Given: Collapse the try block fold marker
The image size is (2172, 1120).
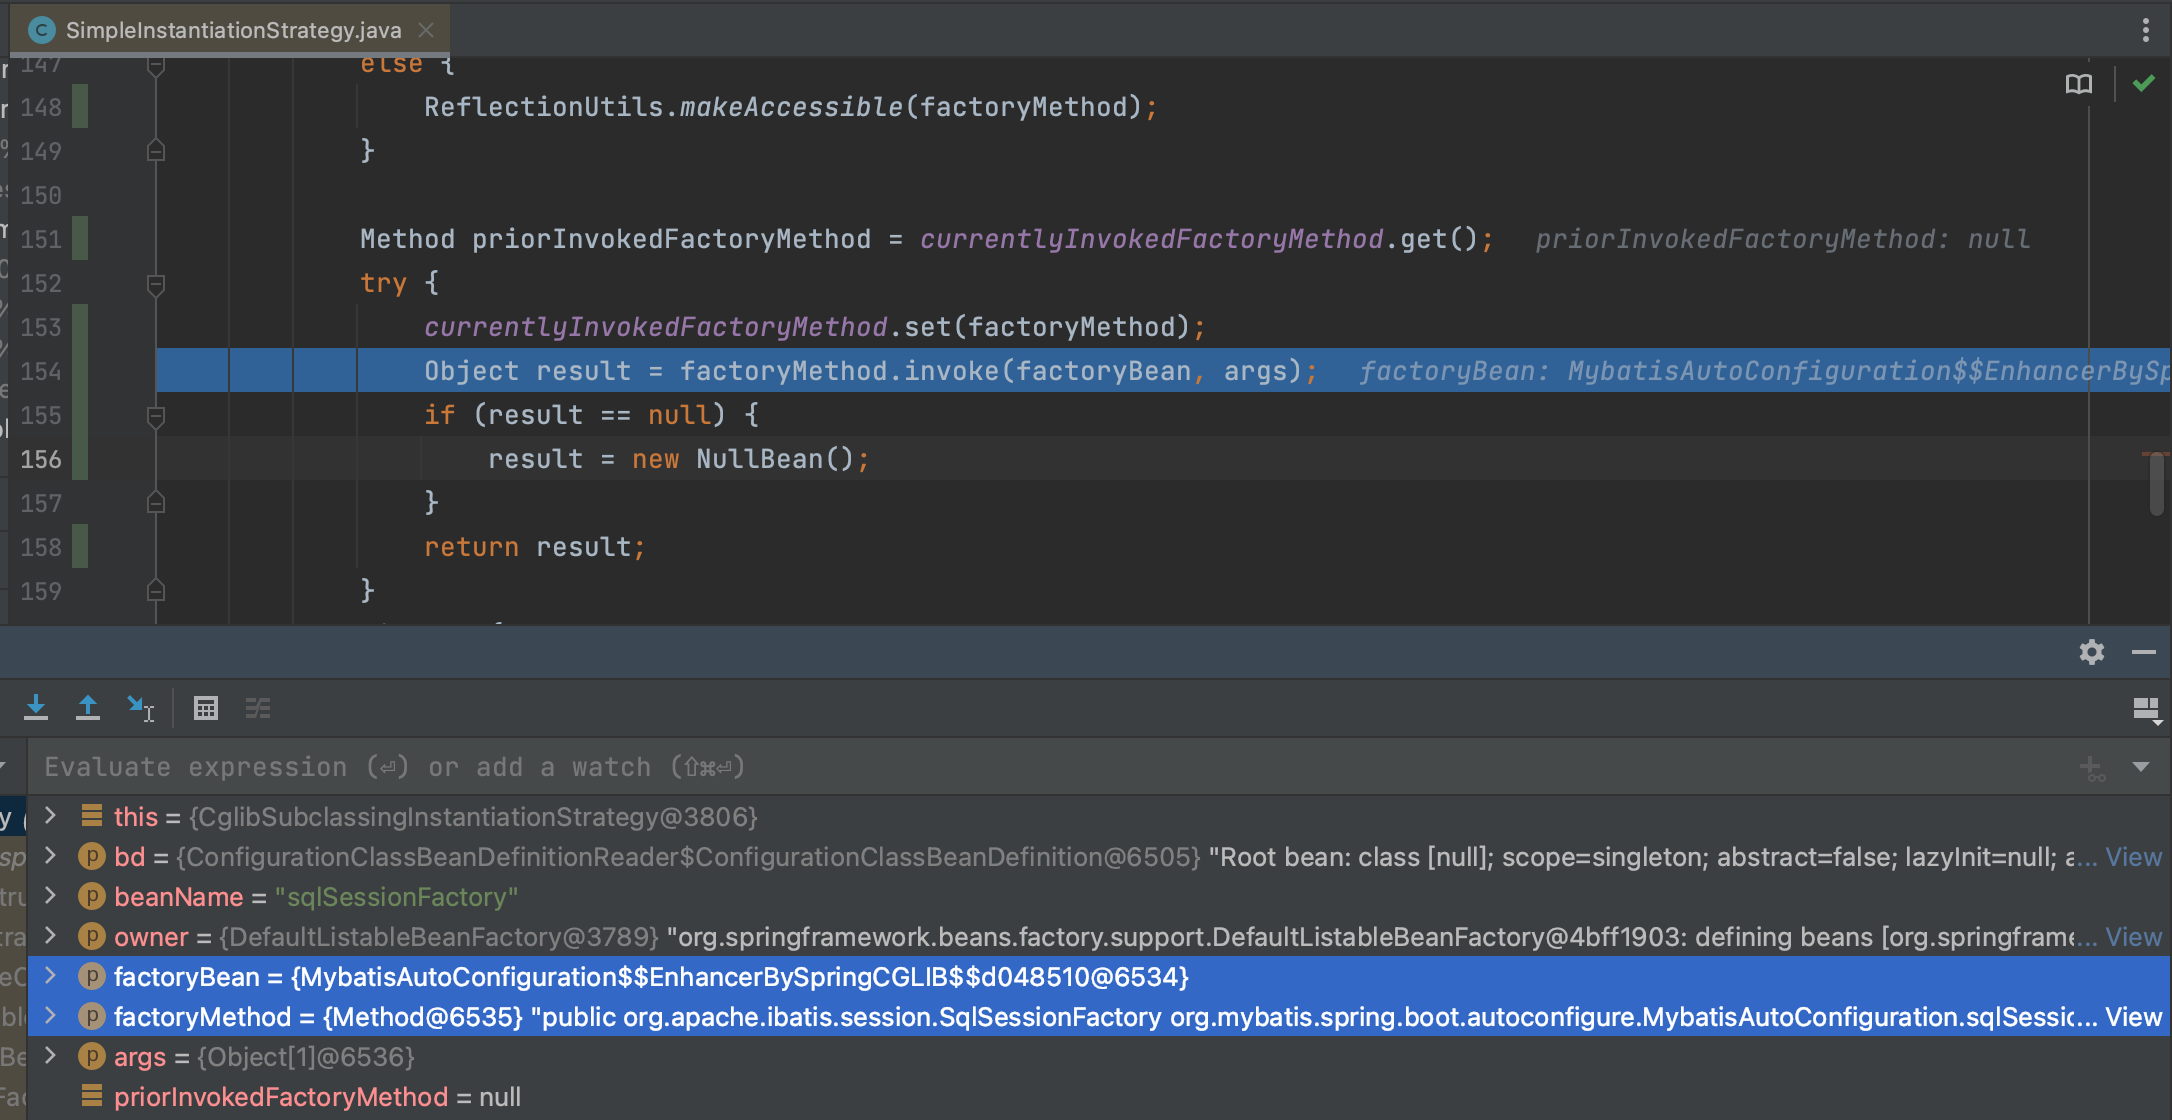Looking at the screenshot, I should pyautogui.click(x=156, y=284).
